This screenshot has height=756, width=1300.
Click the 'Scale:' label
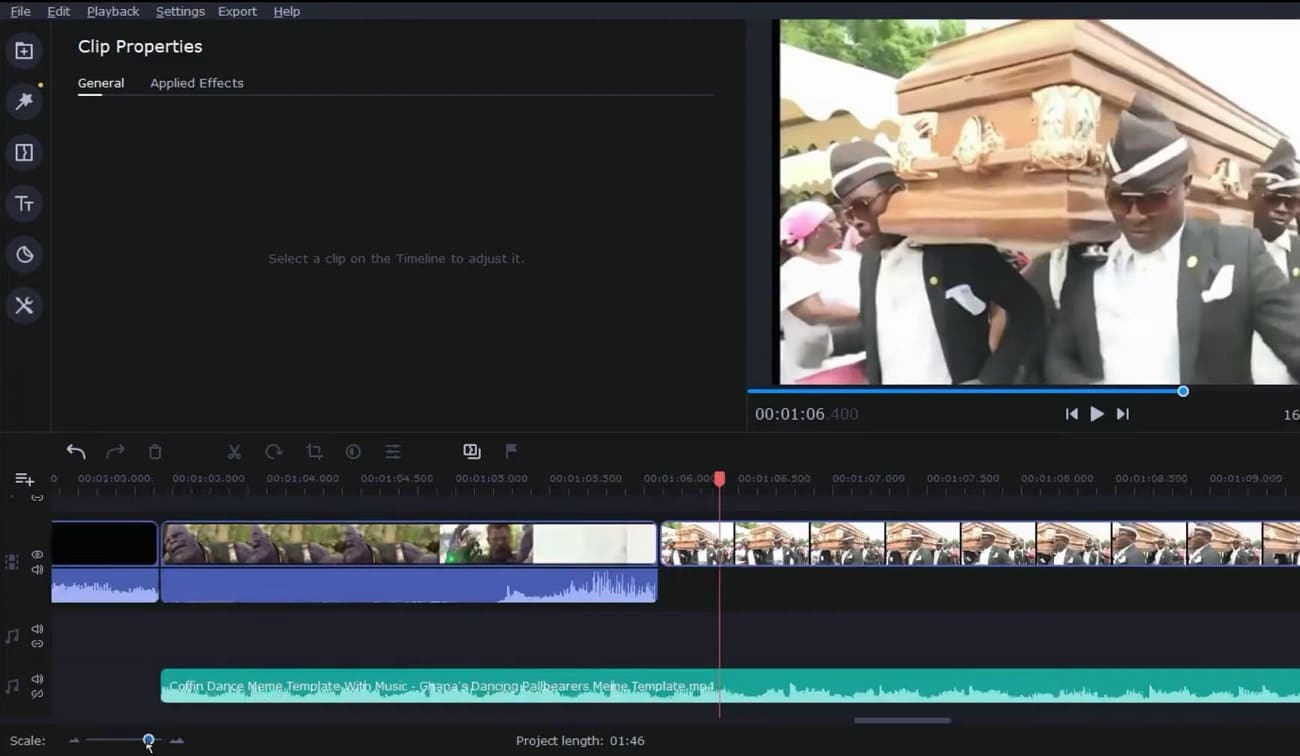tap(28, 741)
